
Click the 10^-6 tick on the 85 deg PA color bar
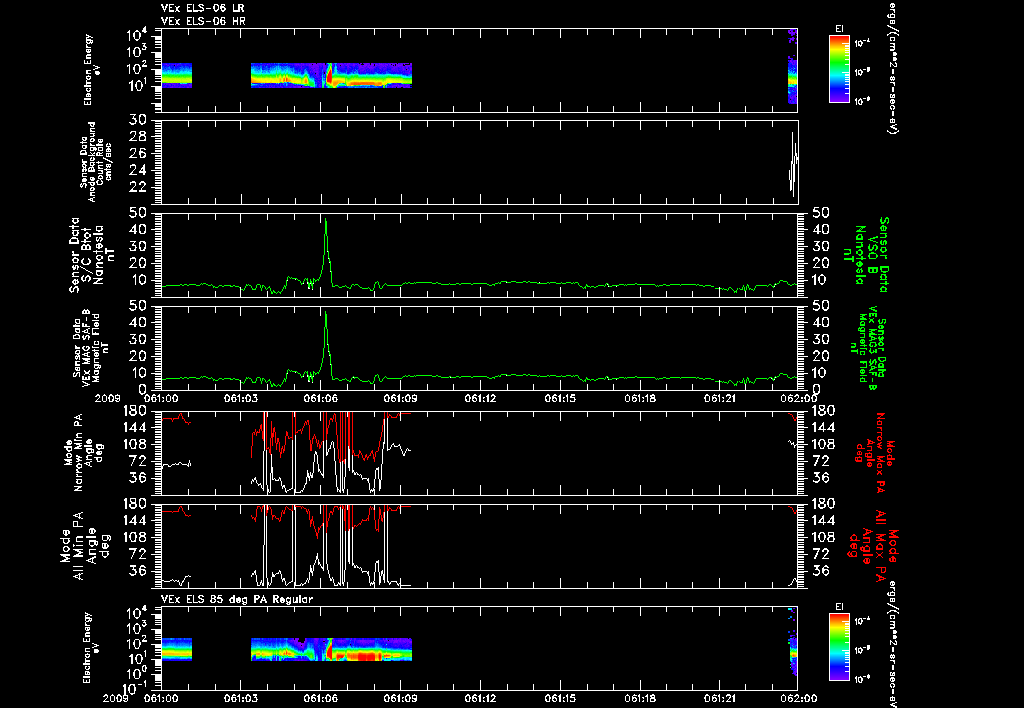[x=862, y=679]
